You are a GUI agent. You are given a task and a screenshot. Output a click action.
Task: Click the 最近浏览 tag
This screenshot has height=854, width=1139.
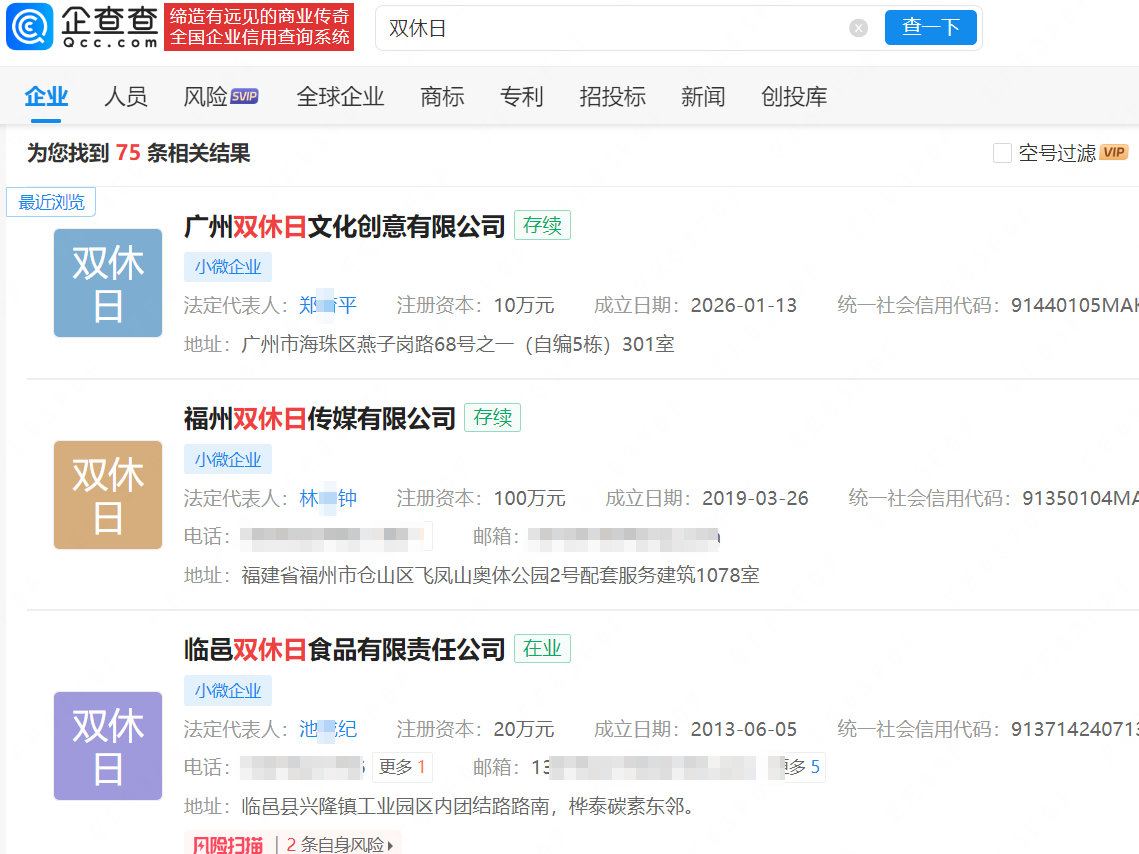[51, 202]
